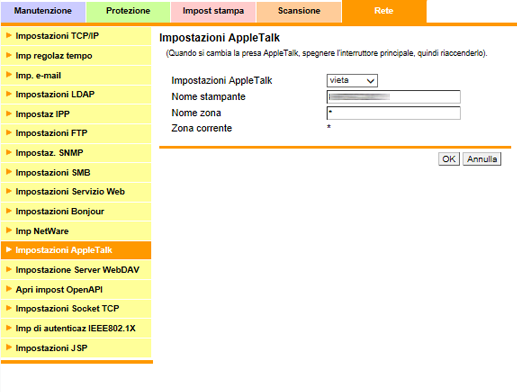Confirm settings with the OK button

pos(449,159)
